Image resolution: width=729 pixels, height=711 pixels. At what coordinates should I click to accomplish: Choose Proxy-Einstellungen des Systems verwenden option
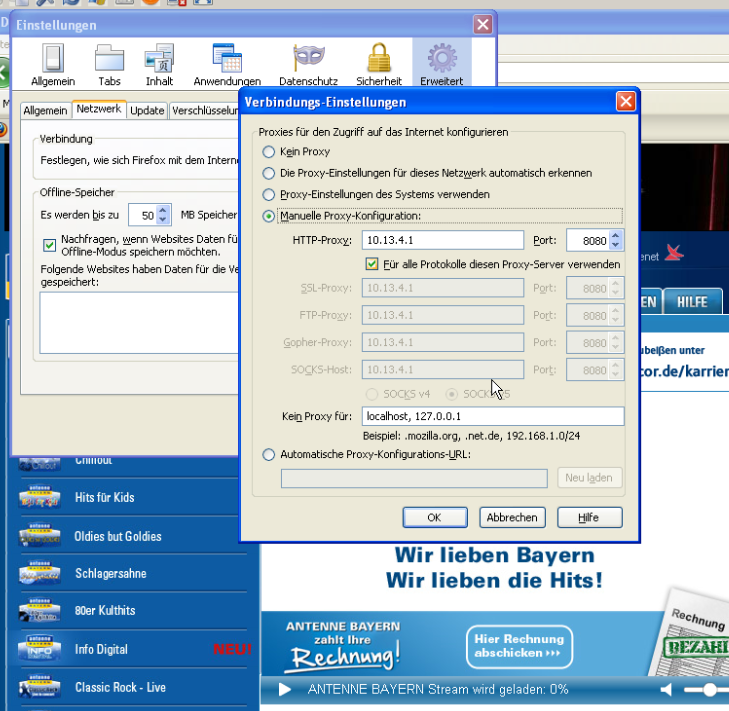pos(268,194)
